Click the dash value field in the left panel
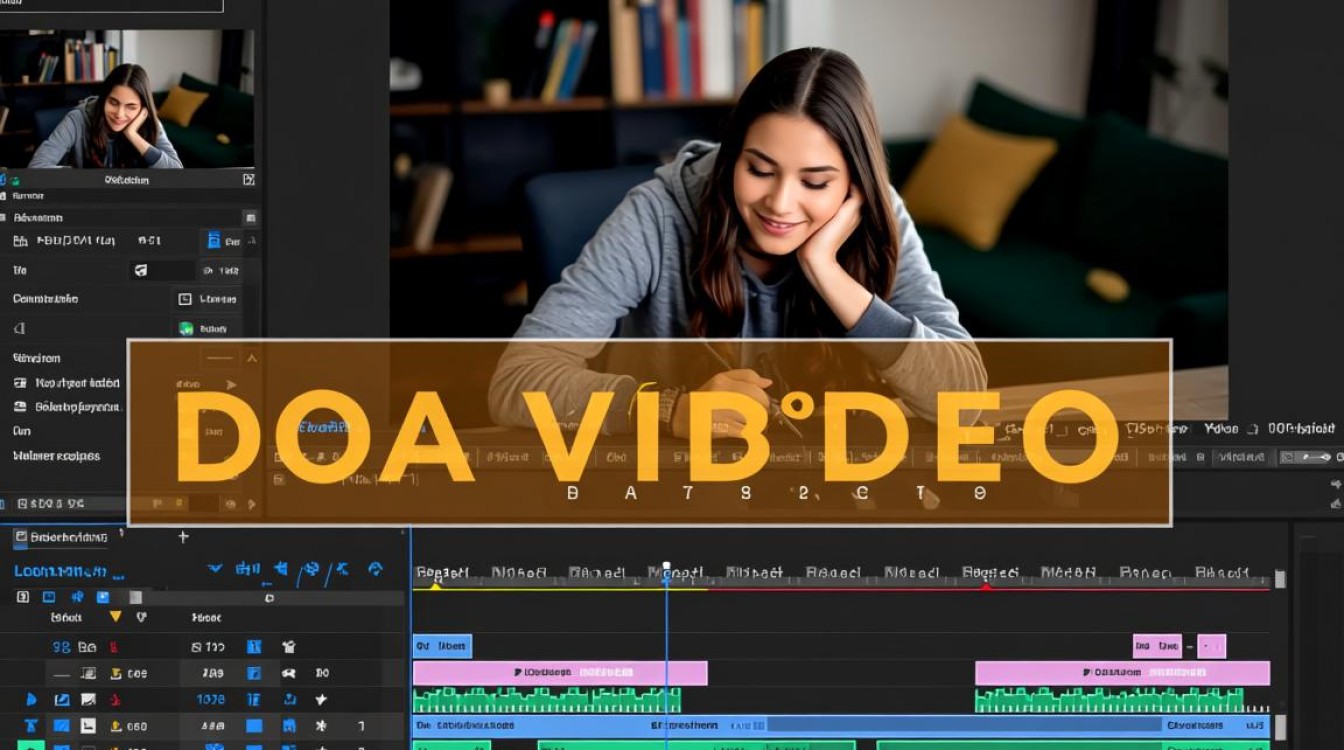Screen dimensions: 1344x750 click(219, 358)
